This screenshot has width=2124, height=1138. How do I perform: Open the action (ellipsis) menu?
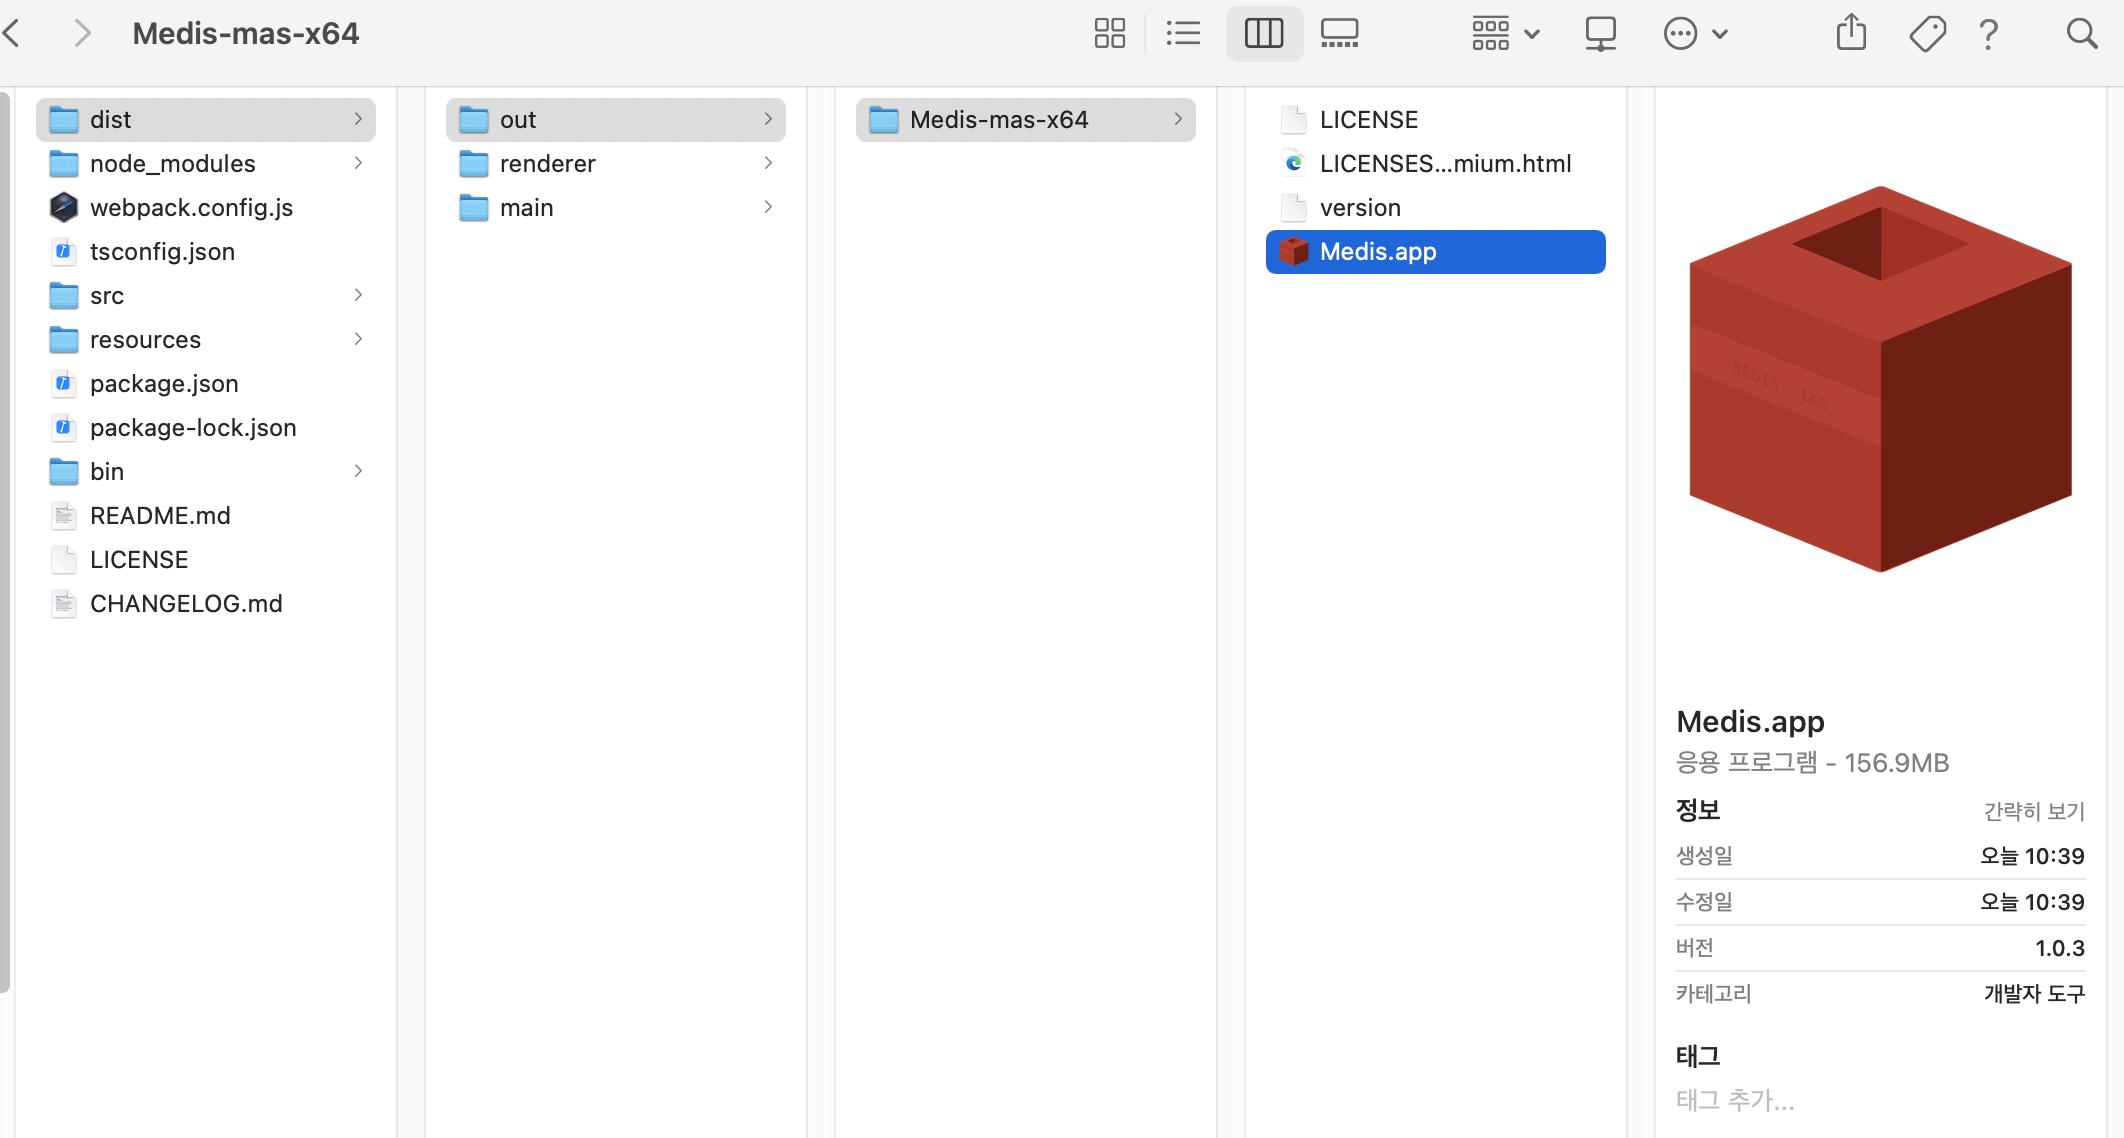[x=1695, y=33]
